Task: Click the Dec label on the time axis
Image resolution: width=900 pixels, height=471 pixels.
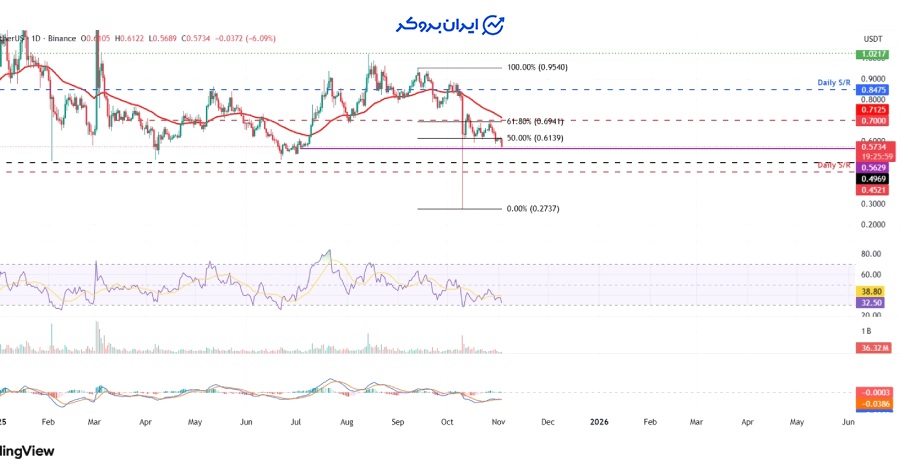Action: pyautogui.click(x=547, y=423)
